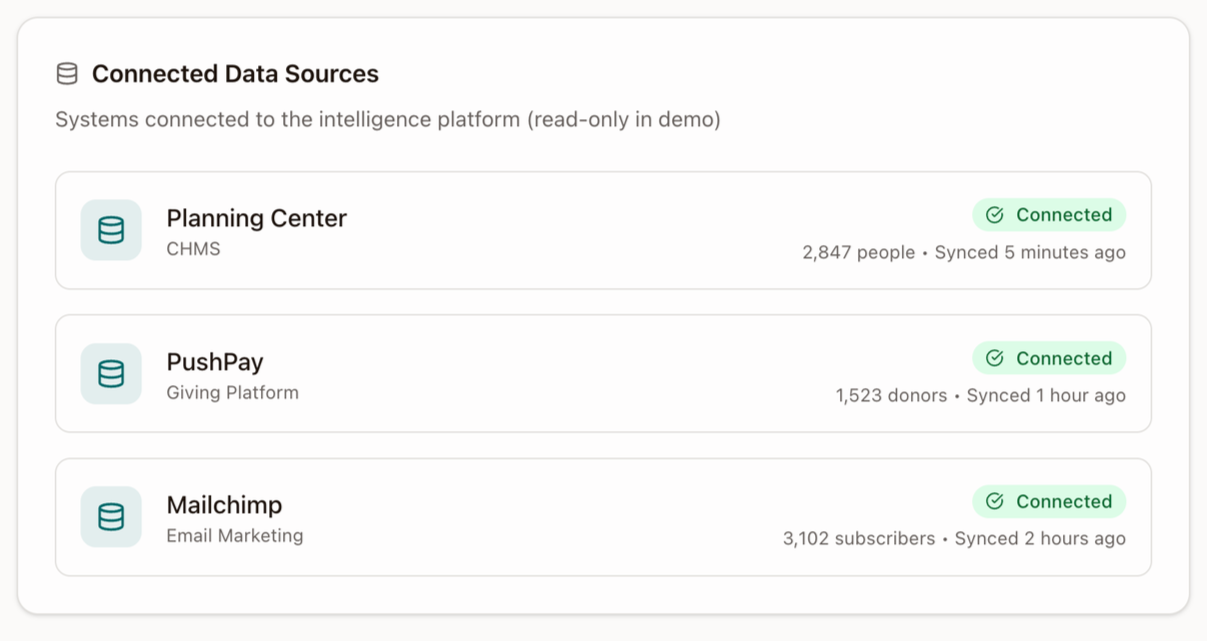Image resolution: width=1207 pixels, height=641 pixels.
Task: Click the Connected Data Sources header database icon
Action: 67,74
